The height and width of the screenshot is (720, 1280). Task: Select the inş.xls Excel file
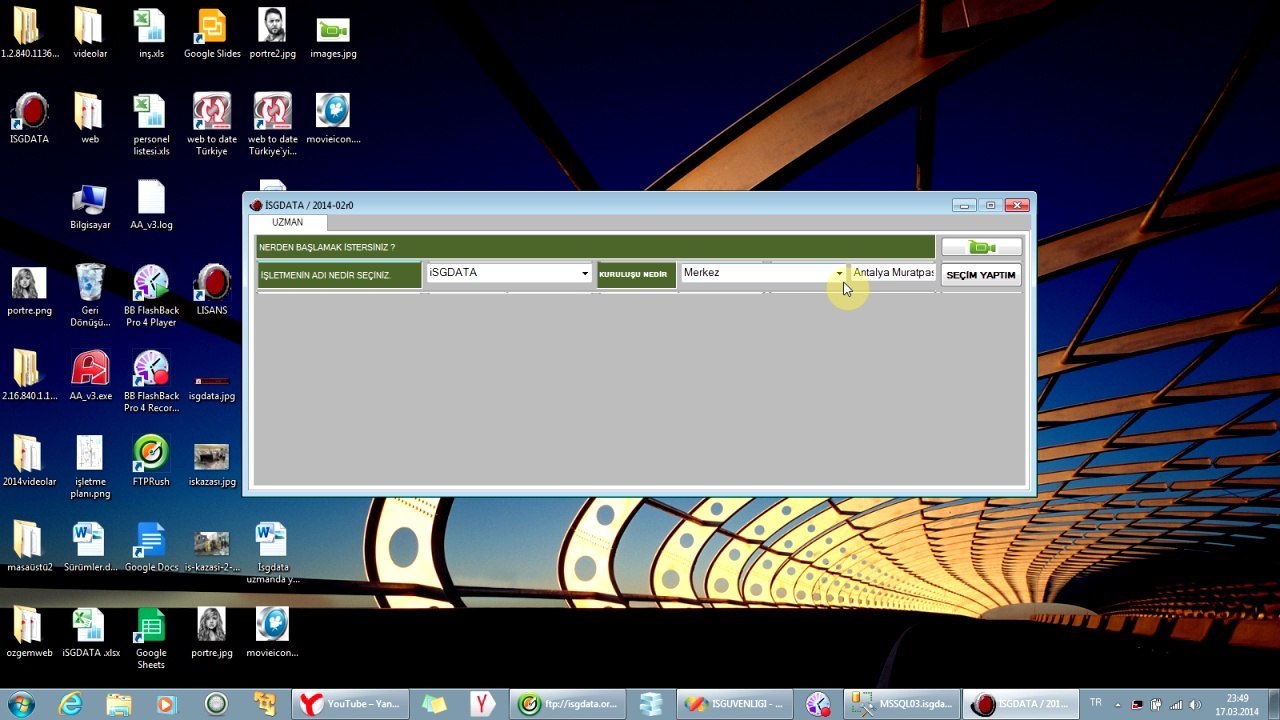[151, 33]
